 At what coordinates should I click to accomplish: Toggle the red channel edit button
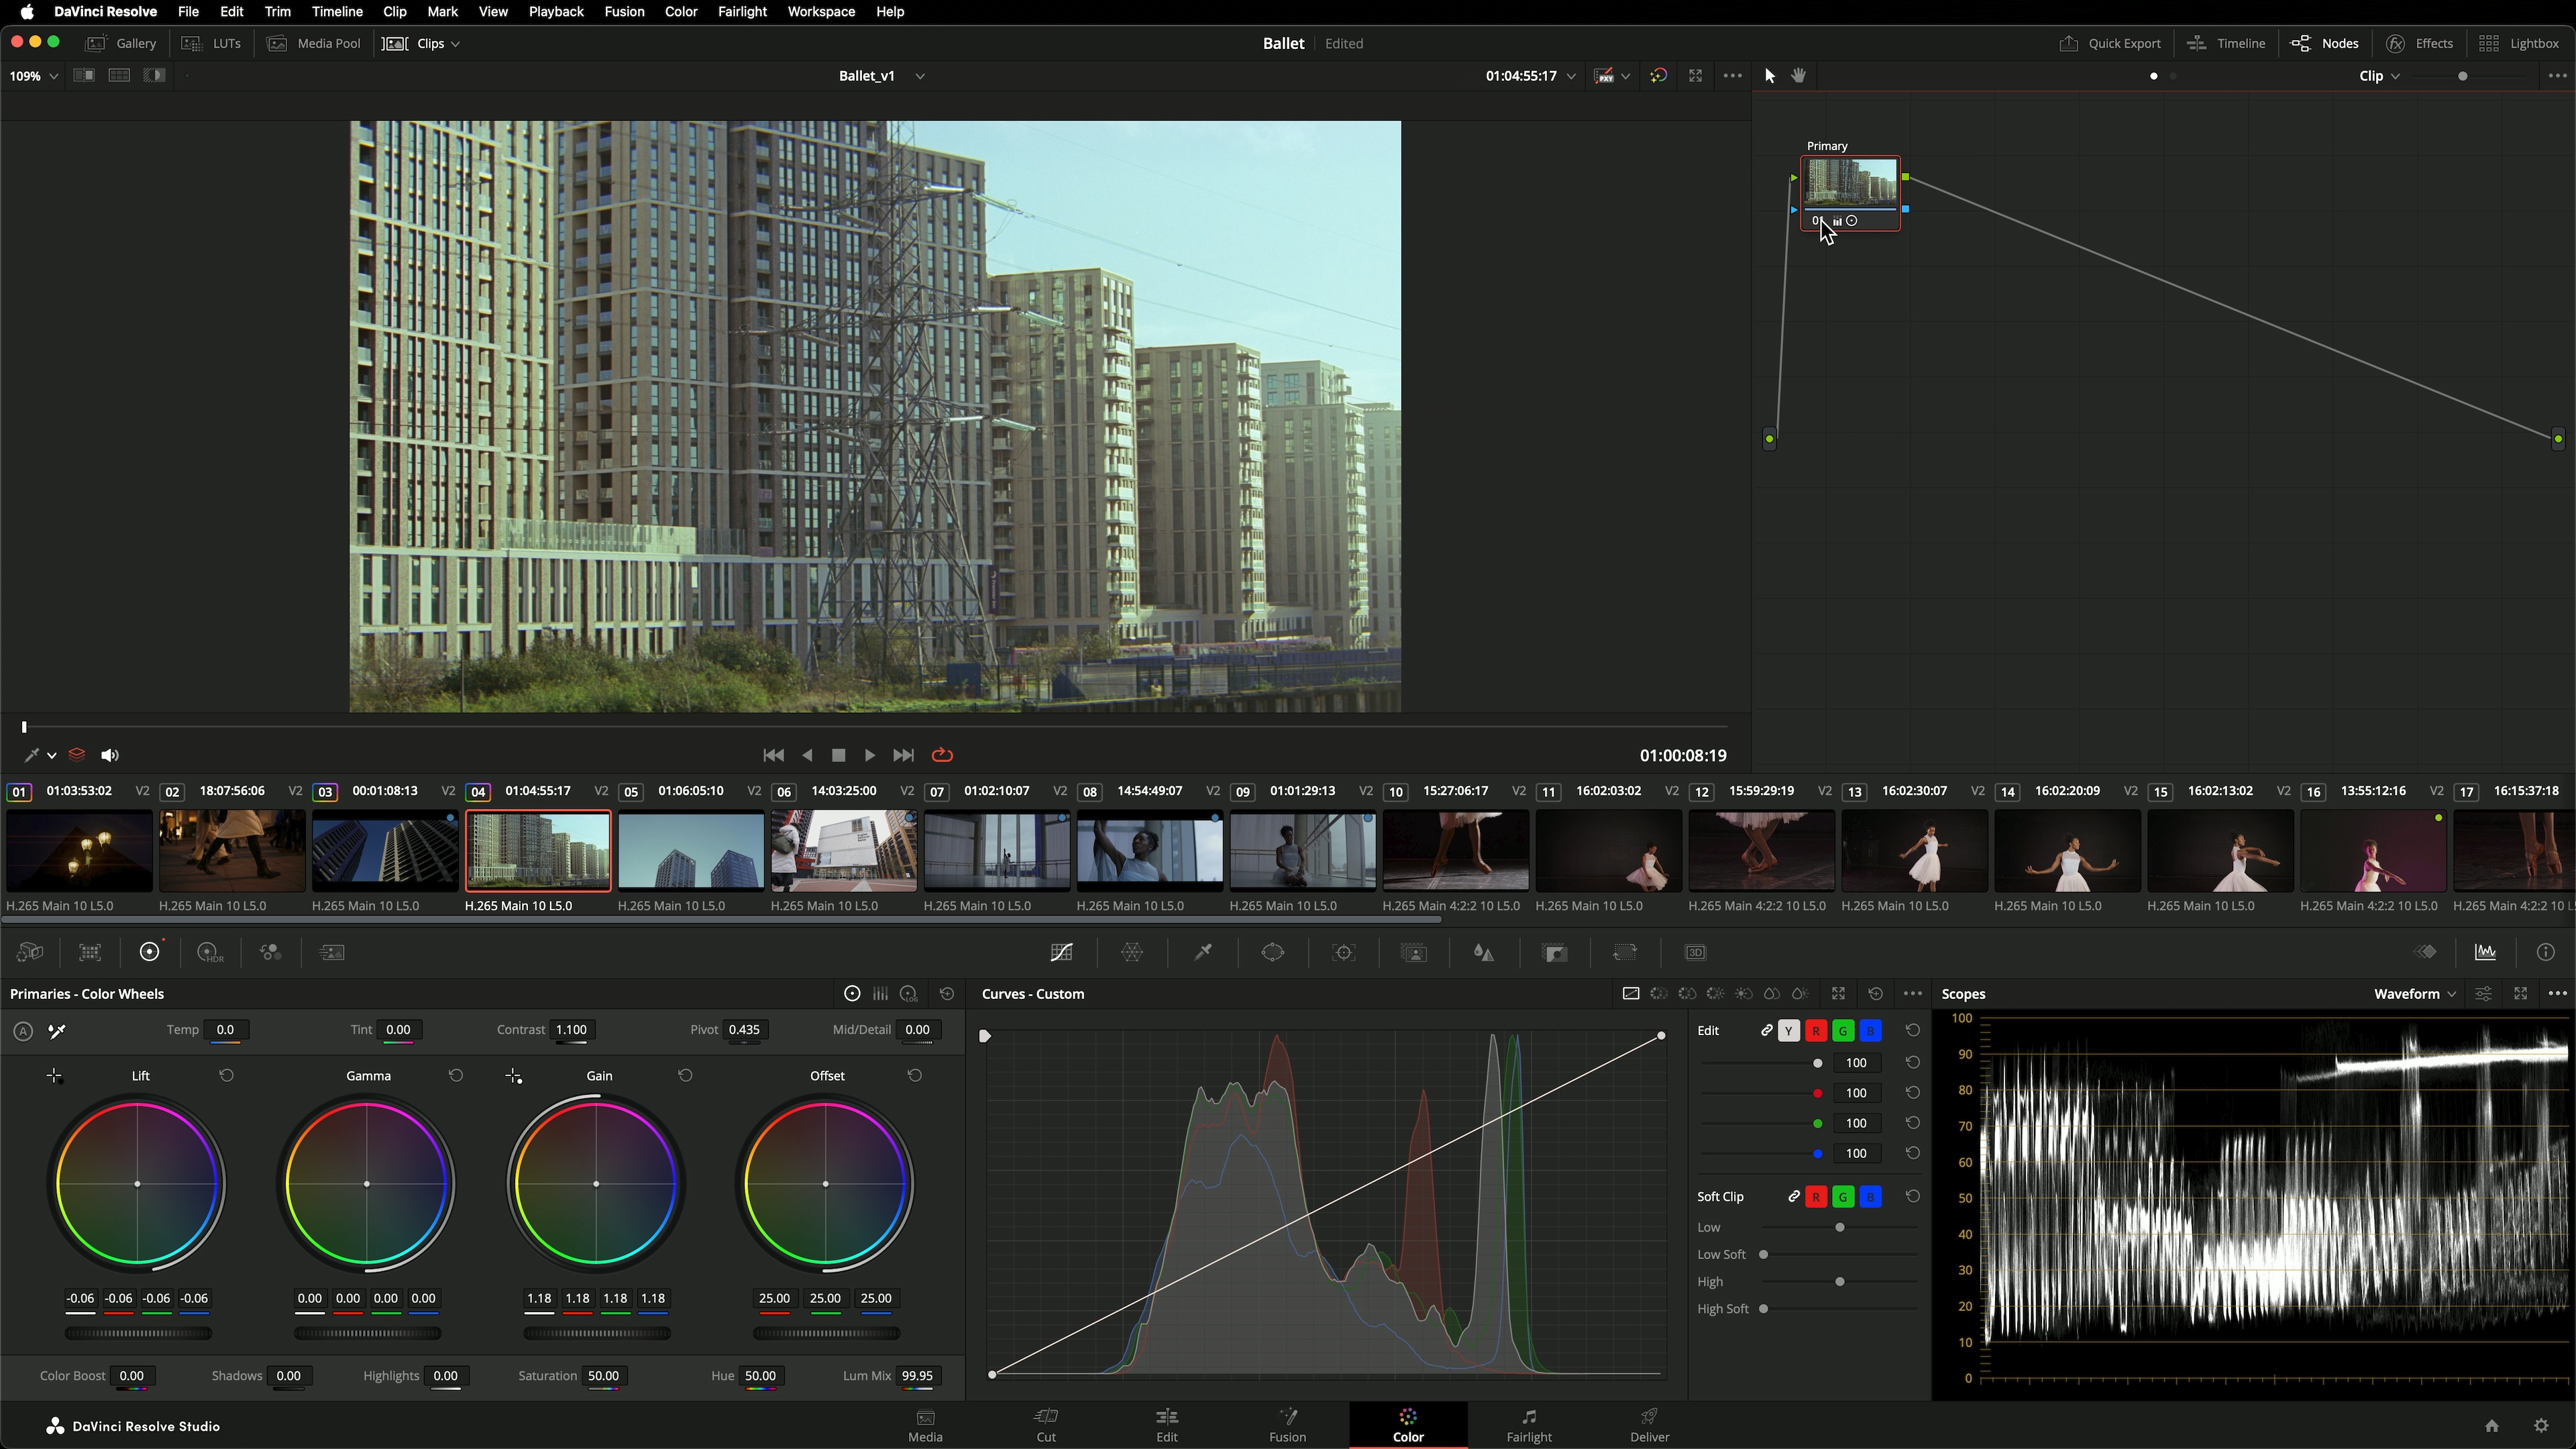coord(1815,1030)
